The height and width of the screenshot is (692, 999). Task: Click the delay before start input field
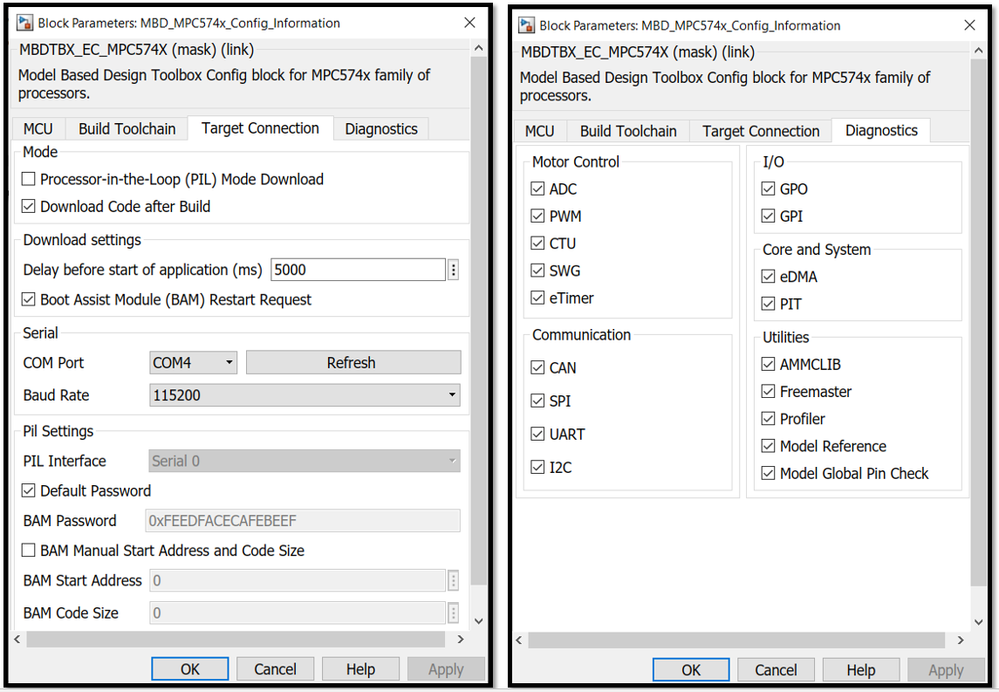point(357,270)
